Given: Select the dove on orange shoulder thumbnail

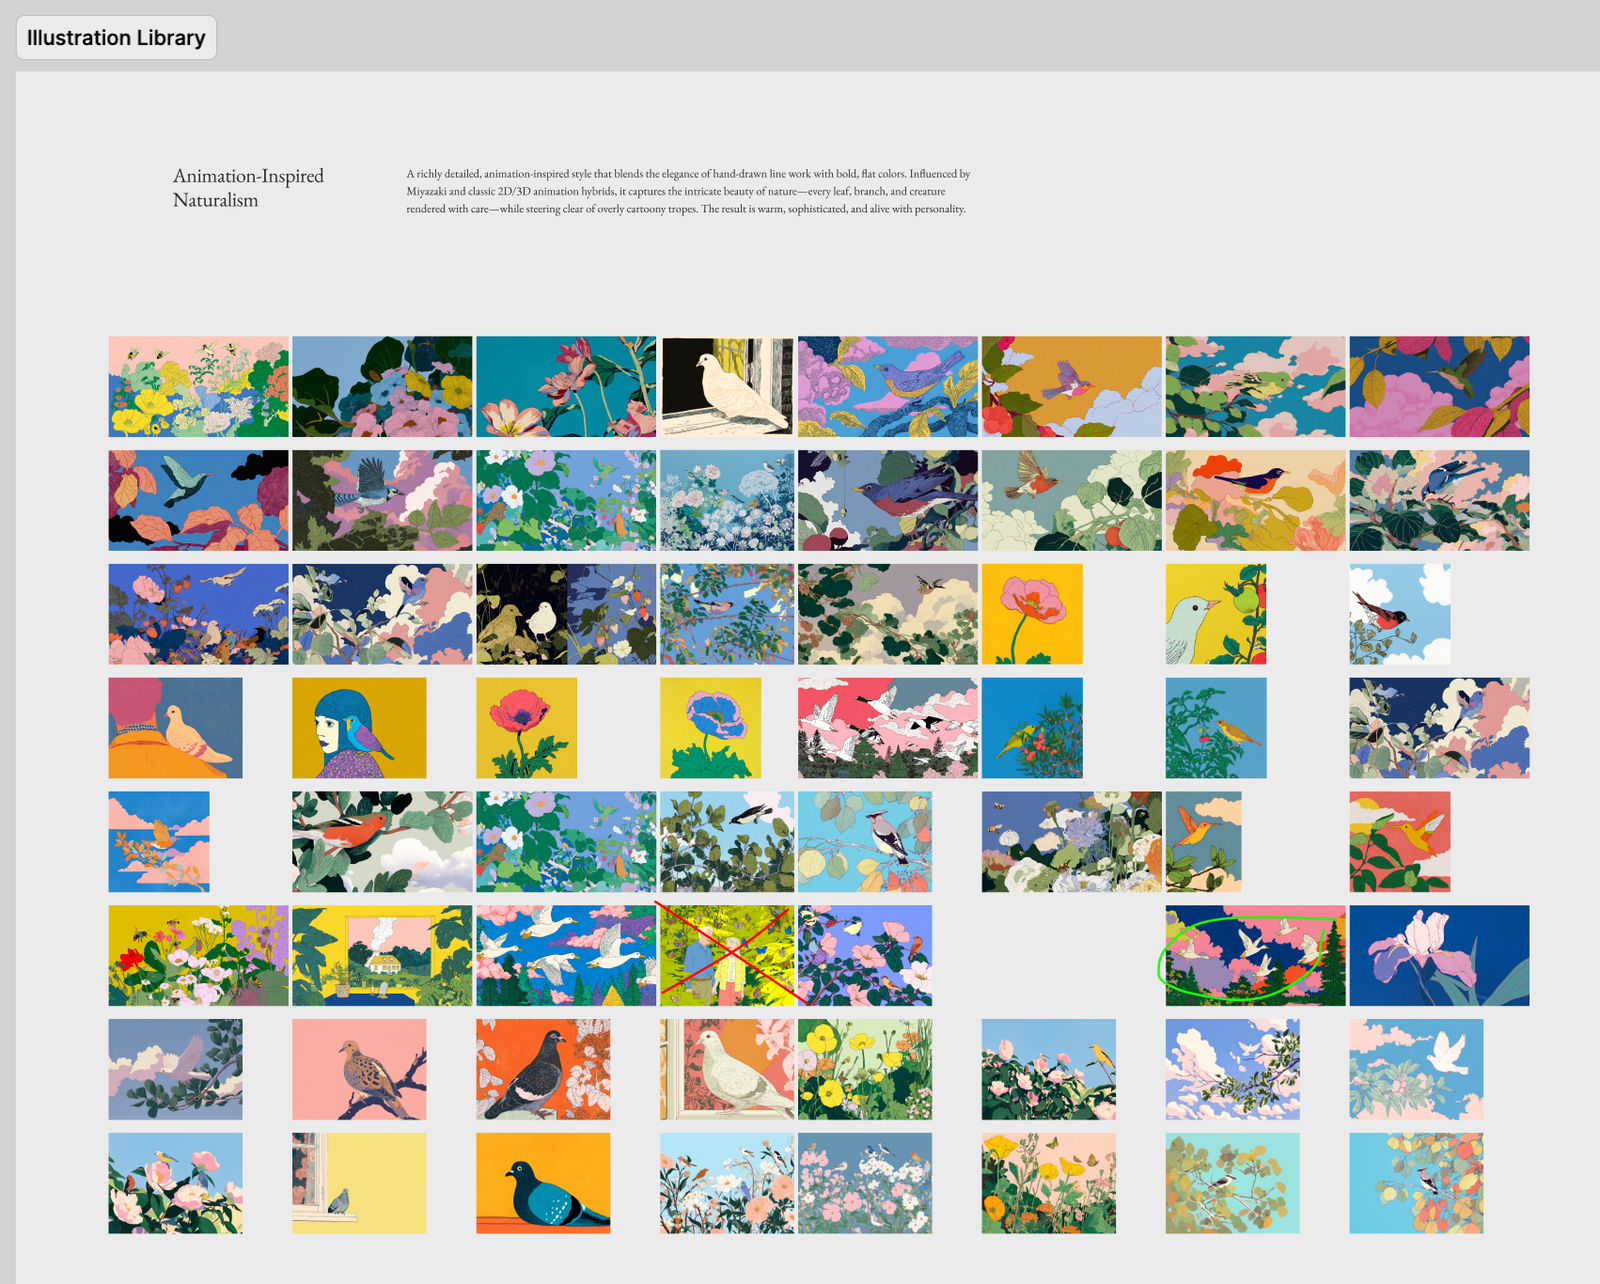Looking at the screenshot, I should [x=175, y=728].
